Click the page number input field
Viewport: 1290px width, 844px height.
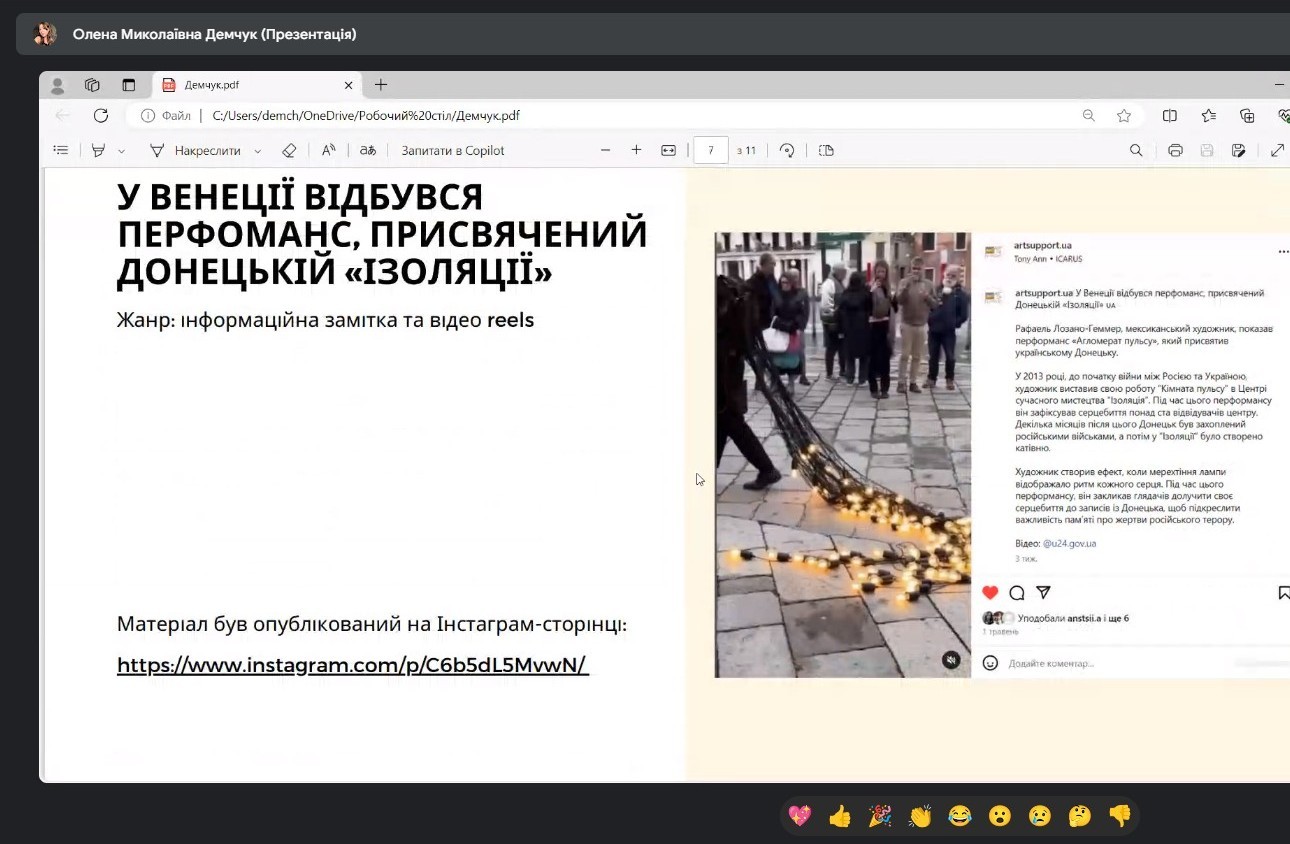point(710,151)
